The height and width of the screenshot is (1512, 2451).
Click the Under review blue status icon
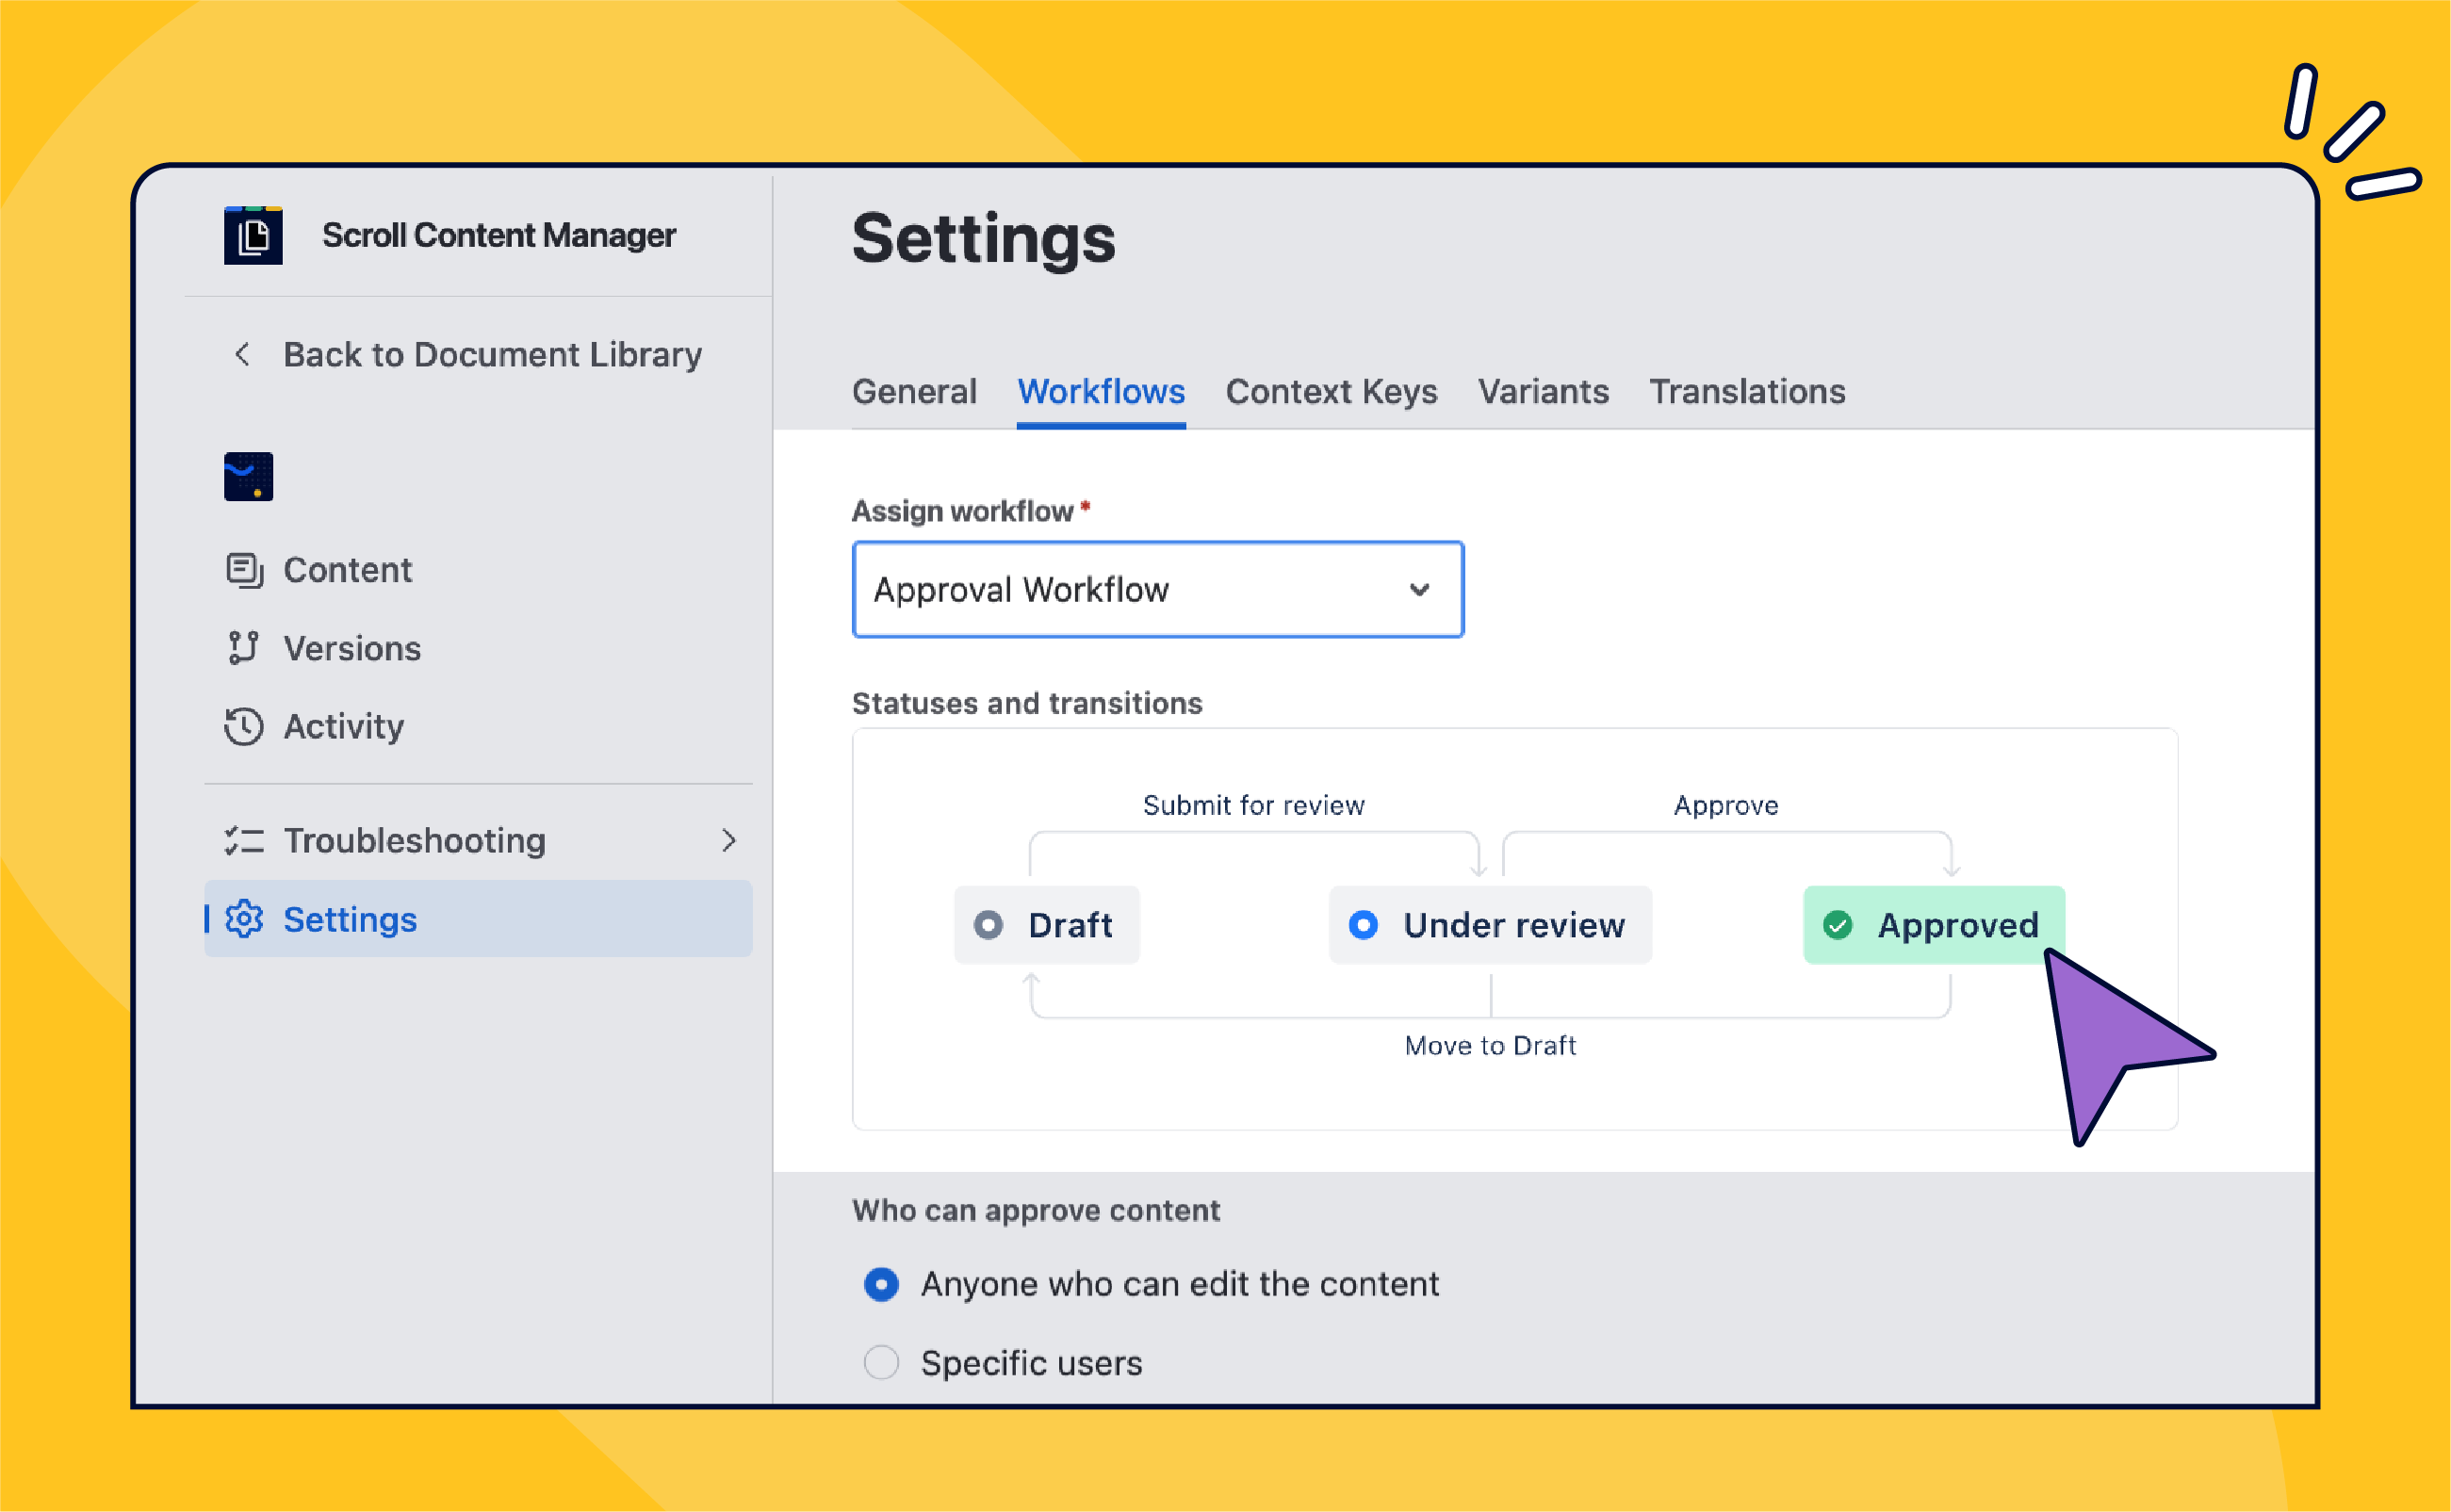tap(1363, 925)
